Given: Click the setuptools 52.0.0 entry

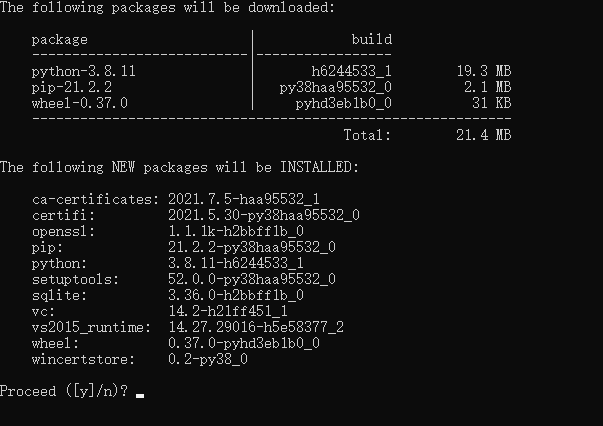Looking at the screenshot, I should point(184,279).
